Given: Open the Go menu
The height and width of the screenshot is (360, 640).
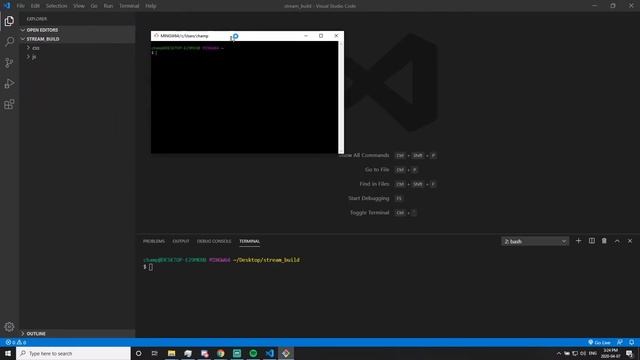Looking at the screenshot, I should tap(94, 6).
